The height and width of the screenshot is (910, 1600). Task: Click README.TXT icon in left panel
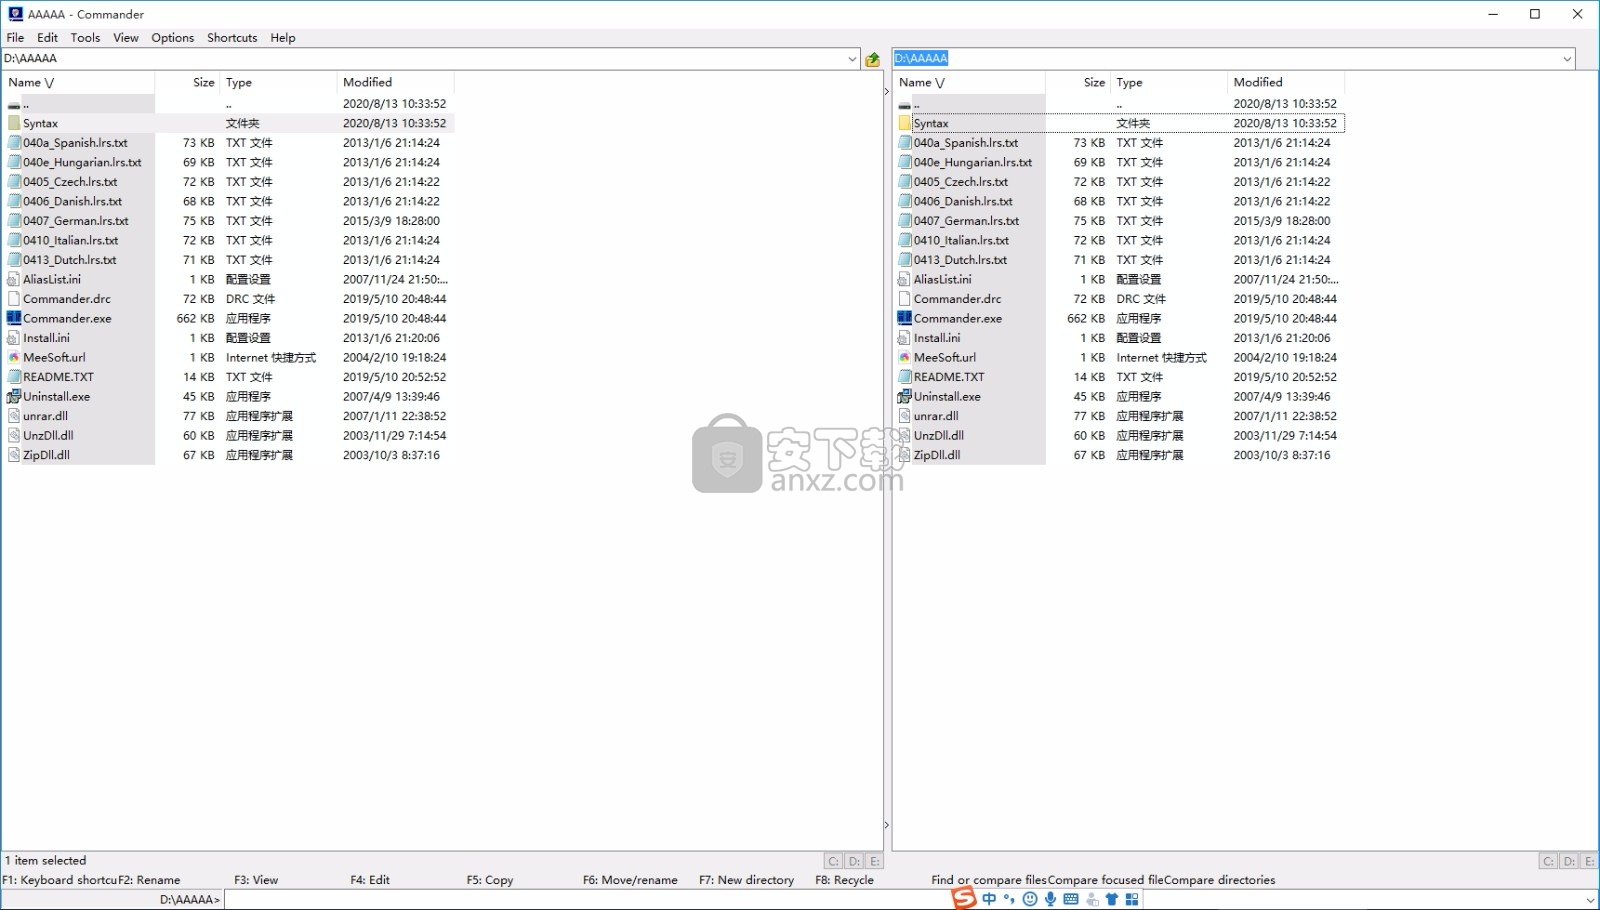tap(14, 377)
